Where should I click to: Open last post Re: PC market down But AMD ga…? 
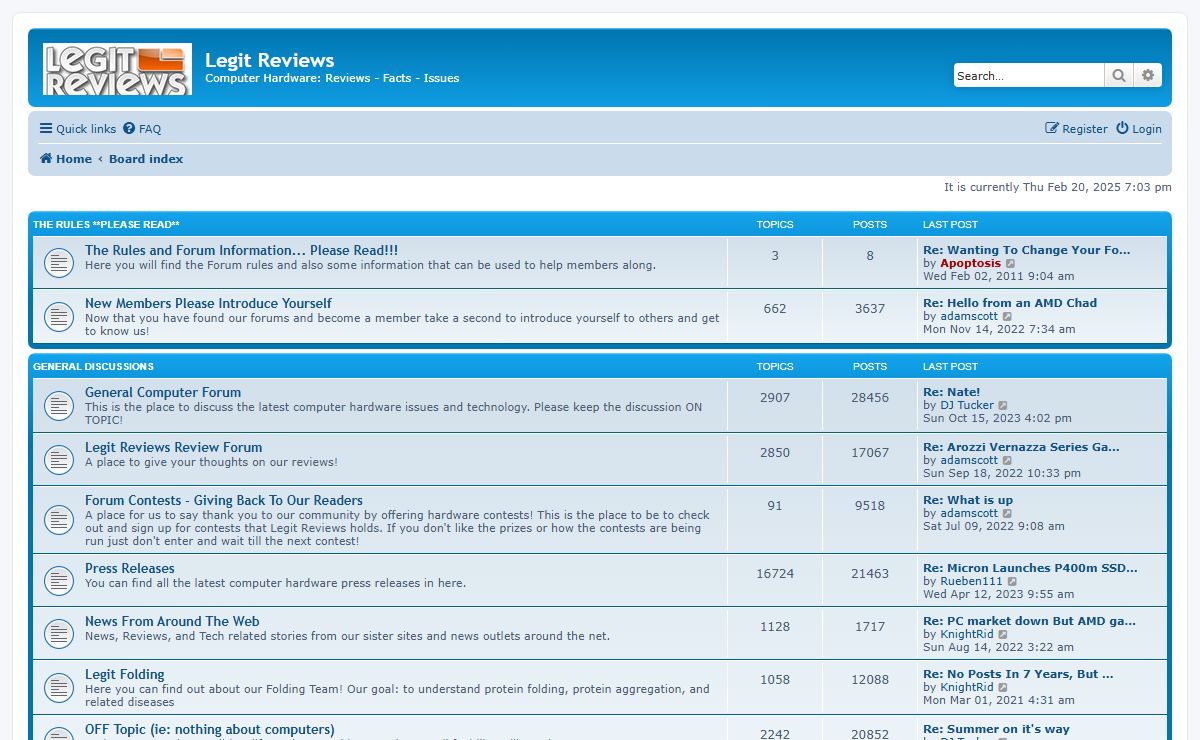tap(1029, 621)
